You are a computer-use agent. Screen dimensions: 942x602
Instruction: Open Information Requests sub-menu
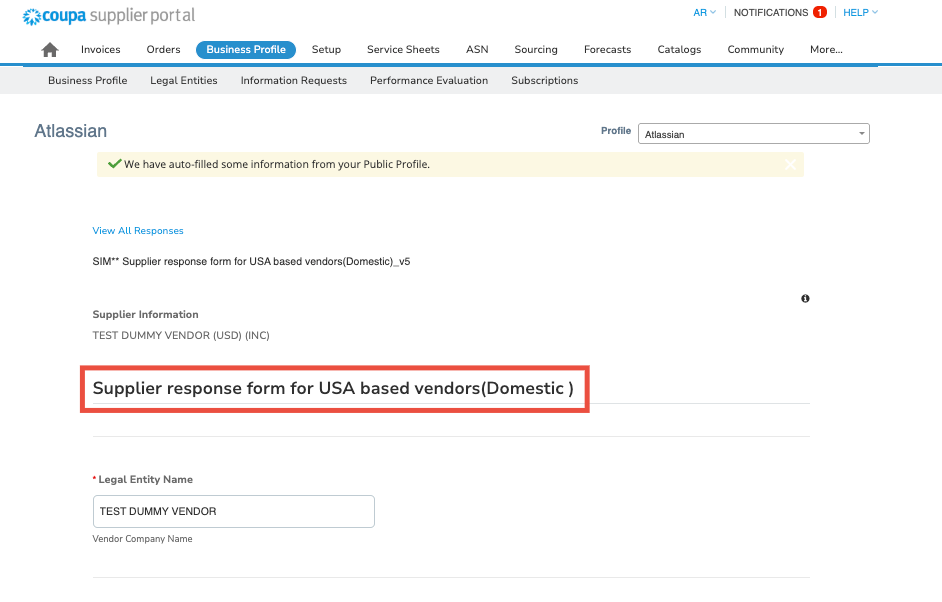(x=294, y=81)
